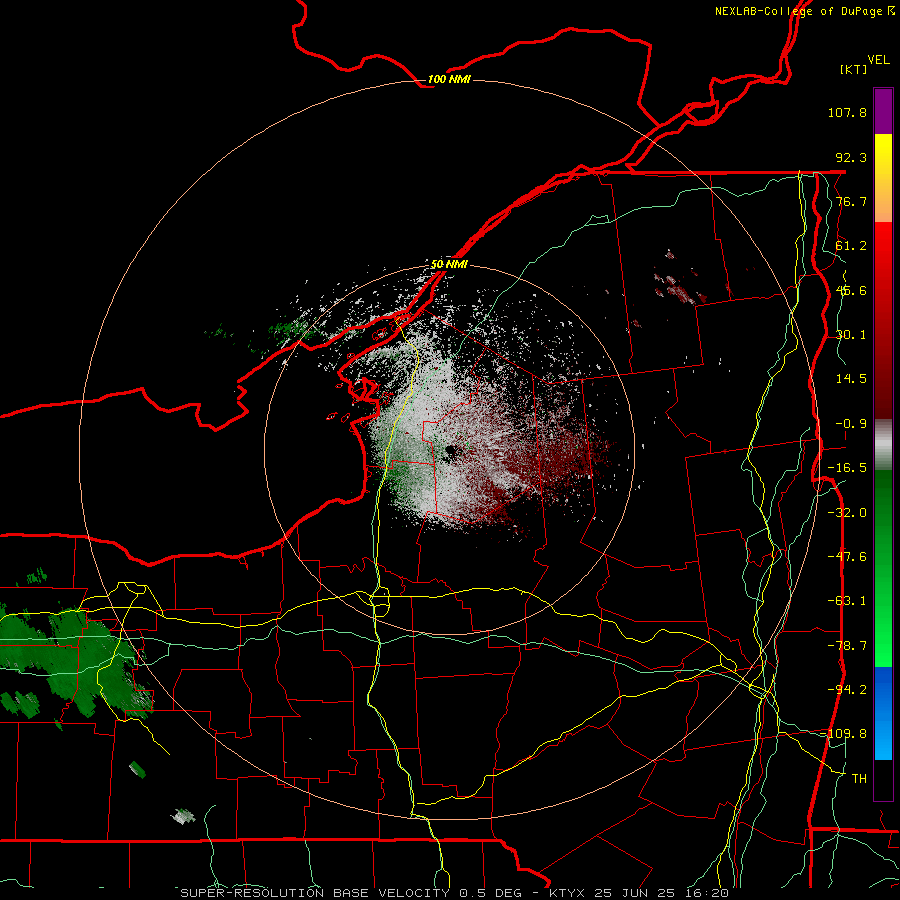Click the 50 NMI range ring label
Image resolution: width=900 pixels, height=900 pixels.
click(x=449, y=264)
